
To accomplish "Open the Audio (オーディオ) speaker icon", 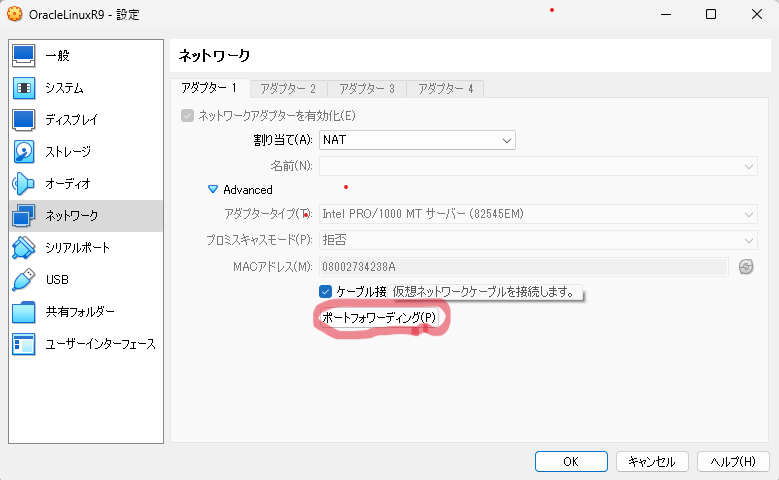I will point(24,184).
